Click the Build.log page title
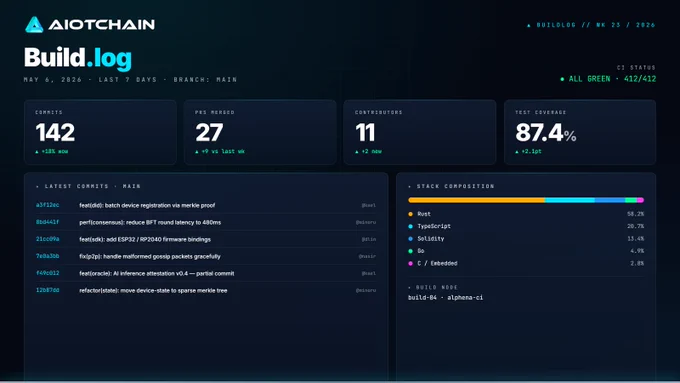680x383 pixels. [x=78, y=58]
